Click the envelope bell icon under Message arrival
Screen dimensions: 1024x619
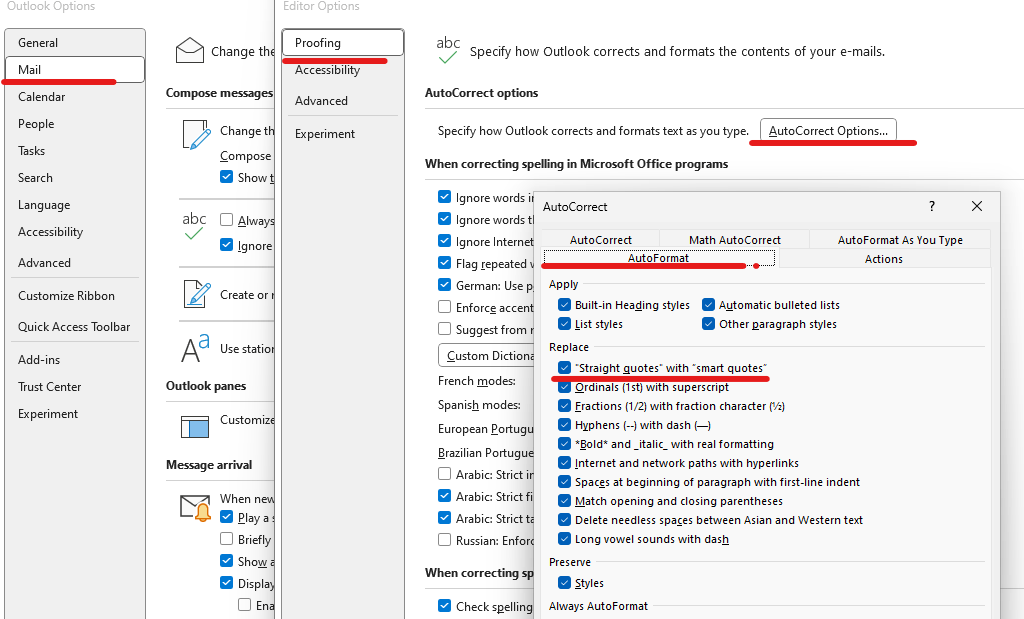tap(196, 507)
